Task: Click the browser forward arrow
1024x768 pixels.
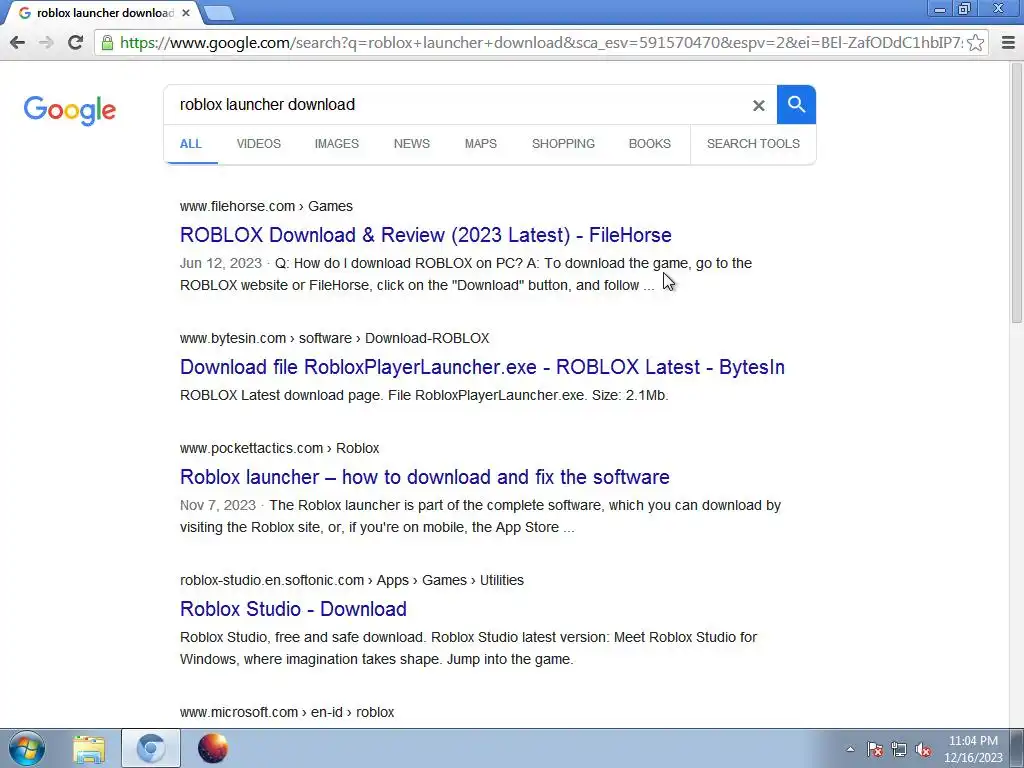Action: (x=46, y=43)
